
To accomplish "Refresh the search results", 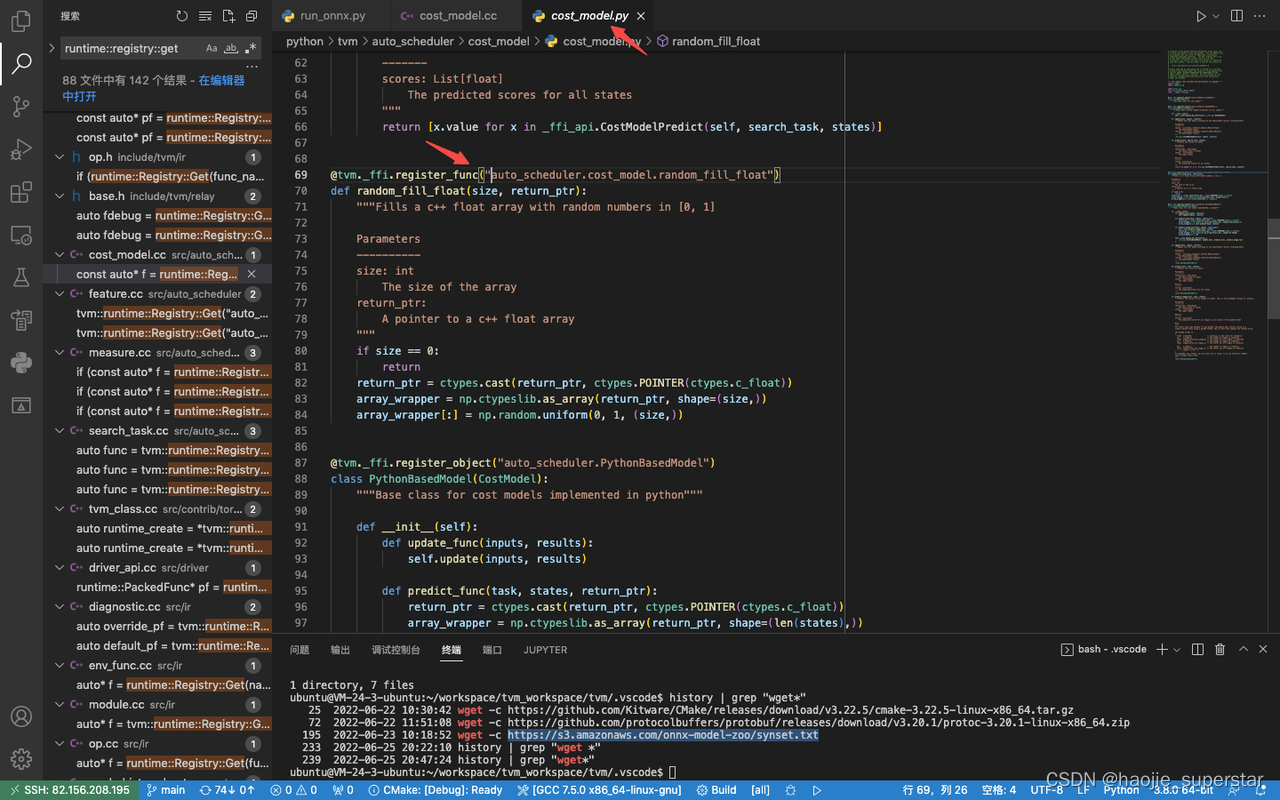I will tap(181, 16).
